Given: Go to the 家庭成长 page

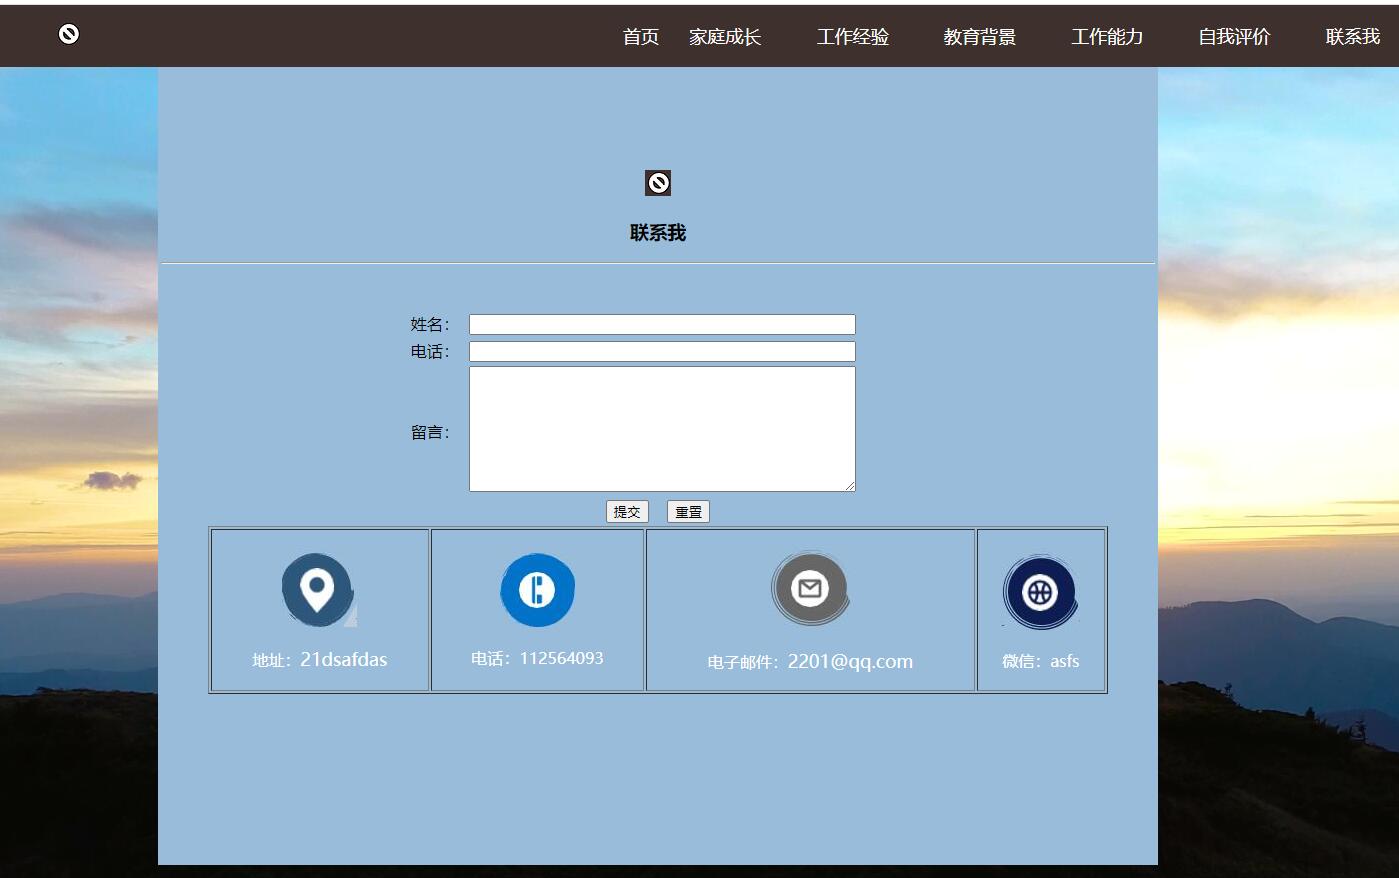Looking at the screenshot, I should [725, 37].
